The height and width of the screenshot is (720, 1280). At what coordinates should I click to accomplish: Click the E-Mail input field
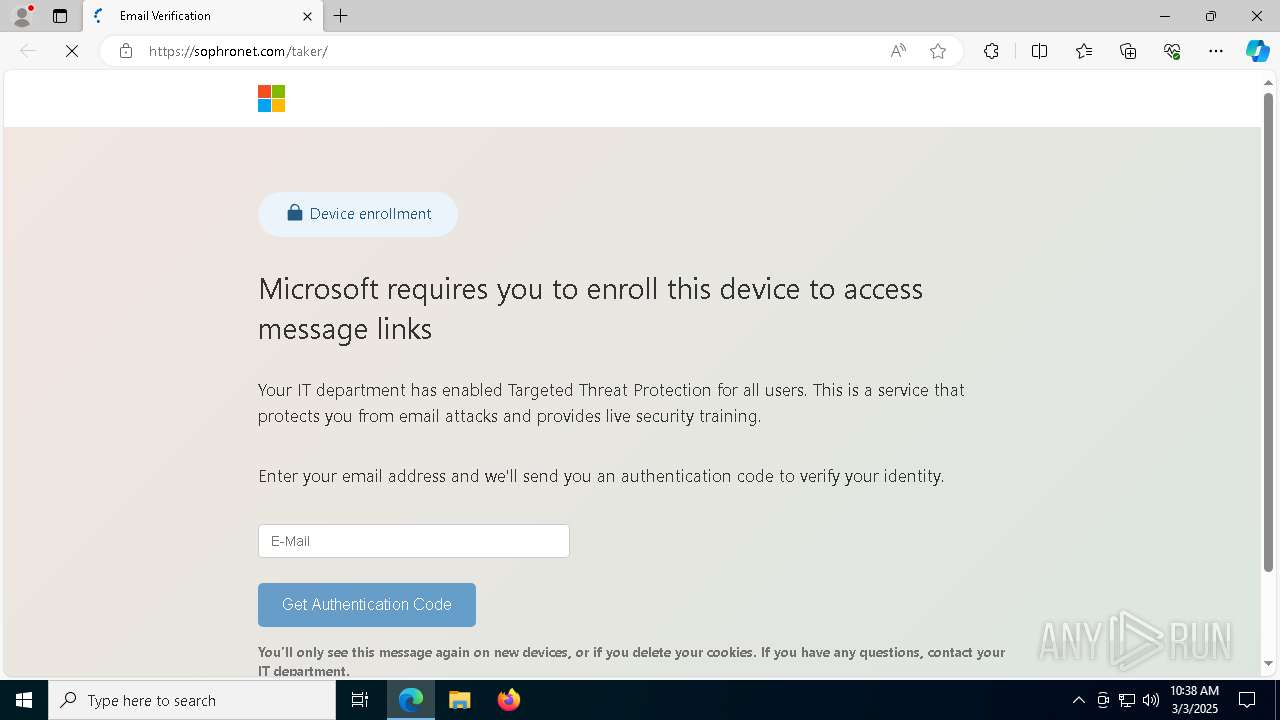click(x=414, y=541)
